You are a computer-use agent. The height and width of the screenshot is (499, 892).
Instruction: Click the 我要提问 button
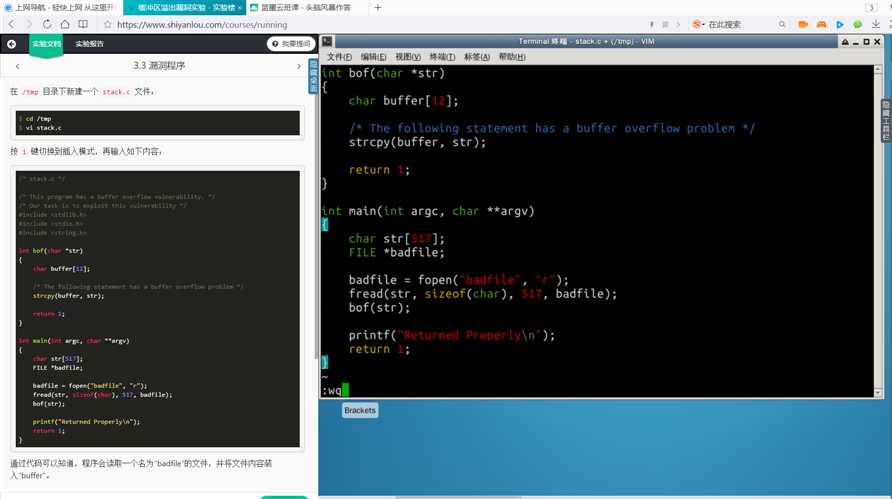click(x=291, y=44)
